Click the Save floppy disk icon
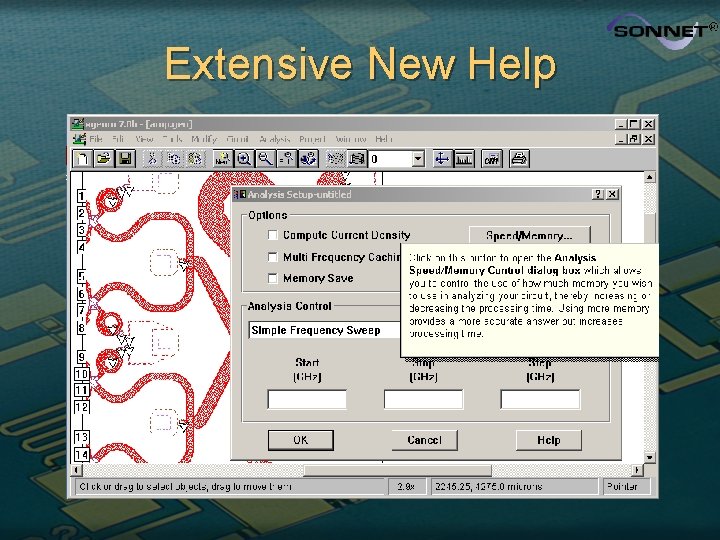This screenshot has height=540, width=720. pyautogui.click(x=126, y=159)
